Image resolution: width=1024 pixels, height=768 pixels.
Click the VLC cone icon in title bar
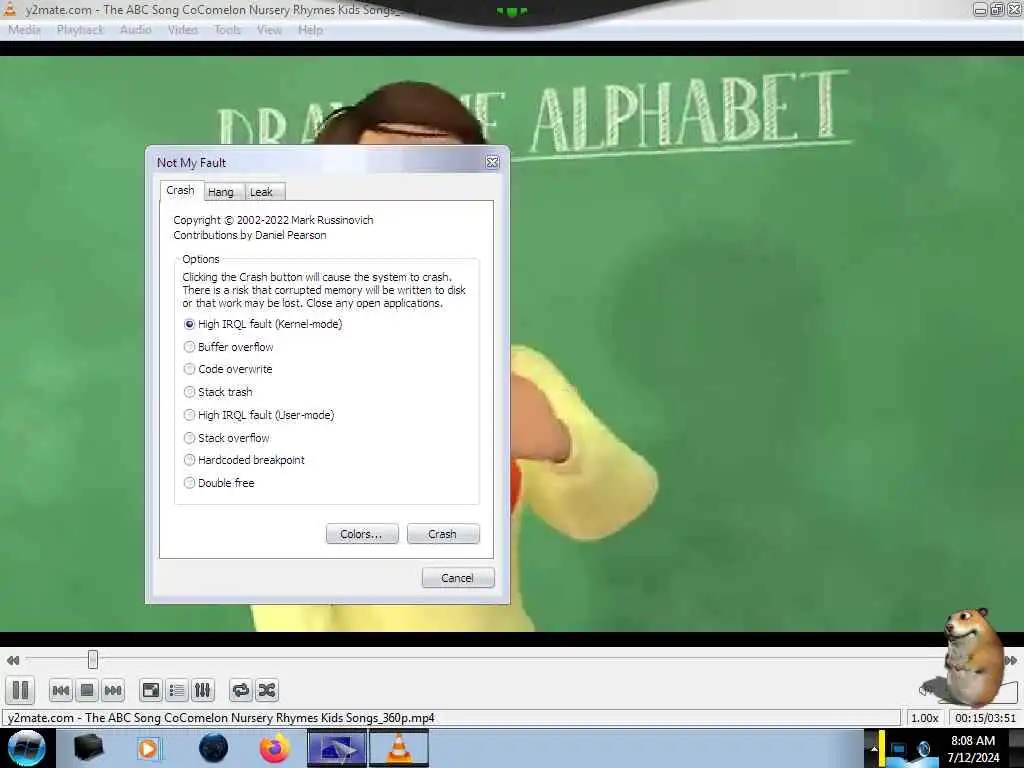10,9
